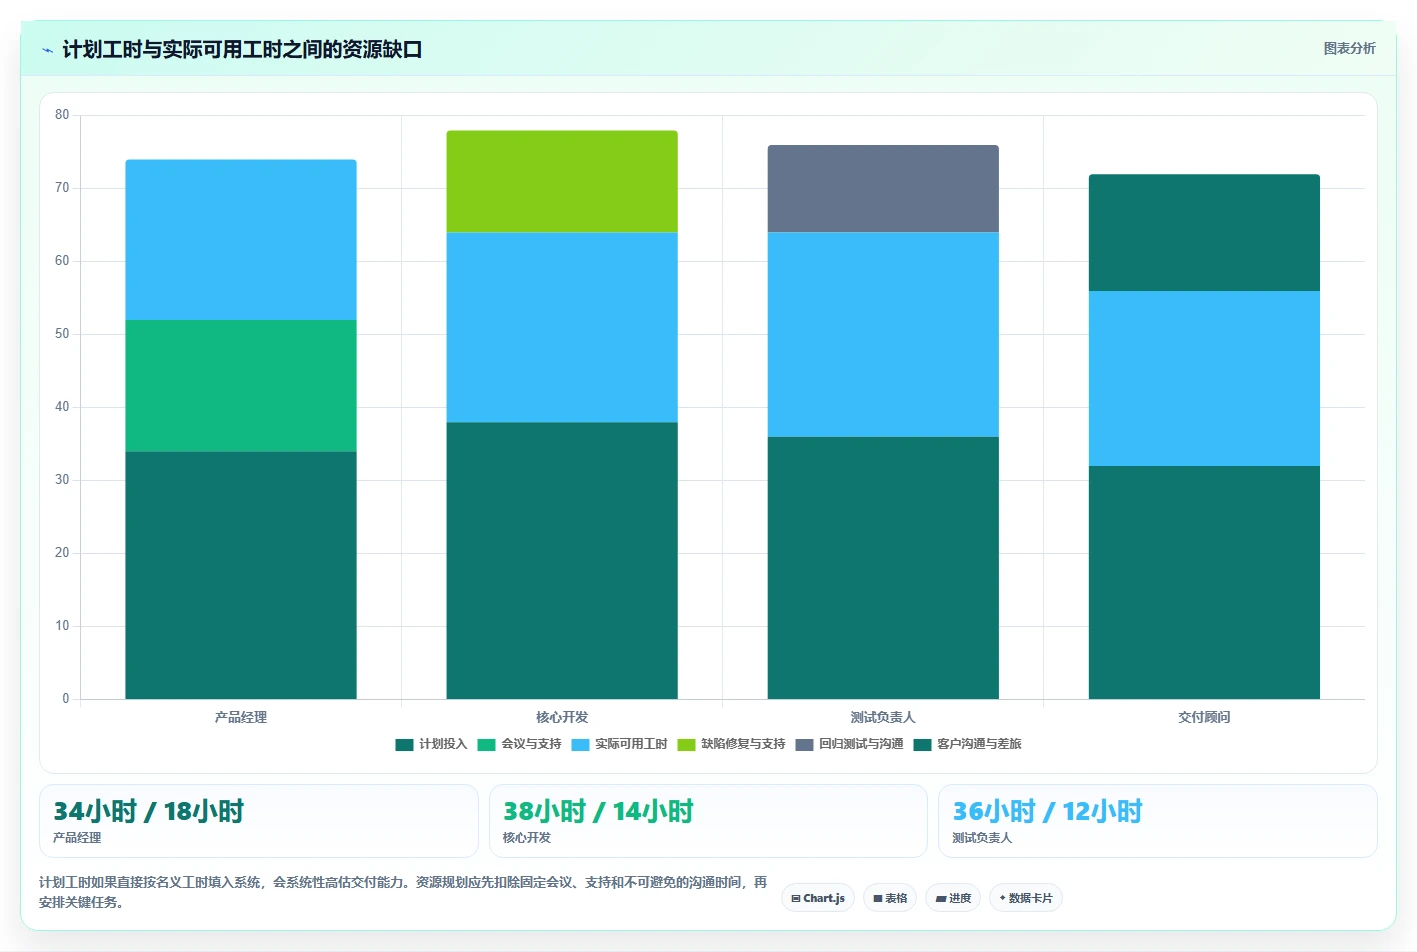1417x952 pixels.
Task: Select the 34小时 / 18小时 产品经理 card
Action: point(259,821)
